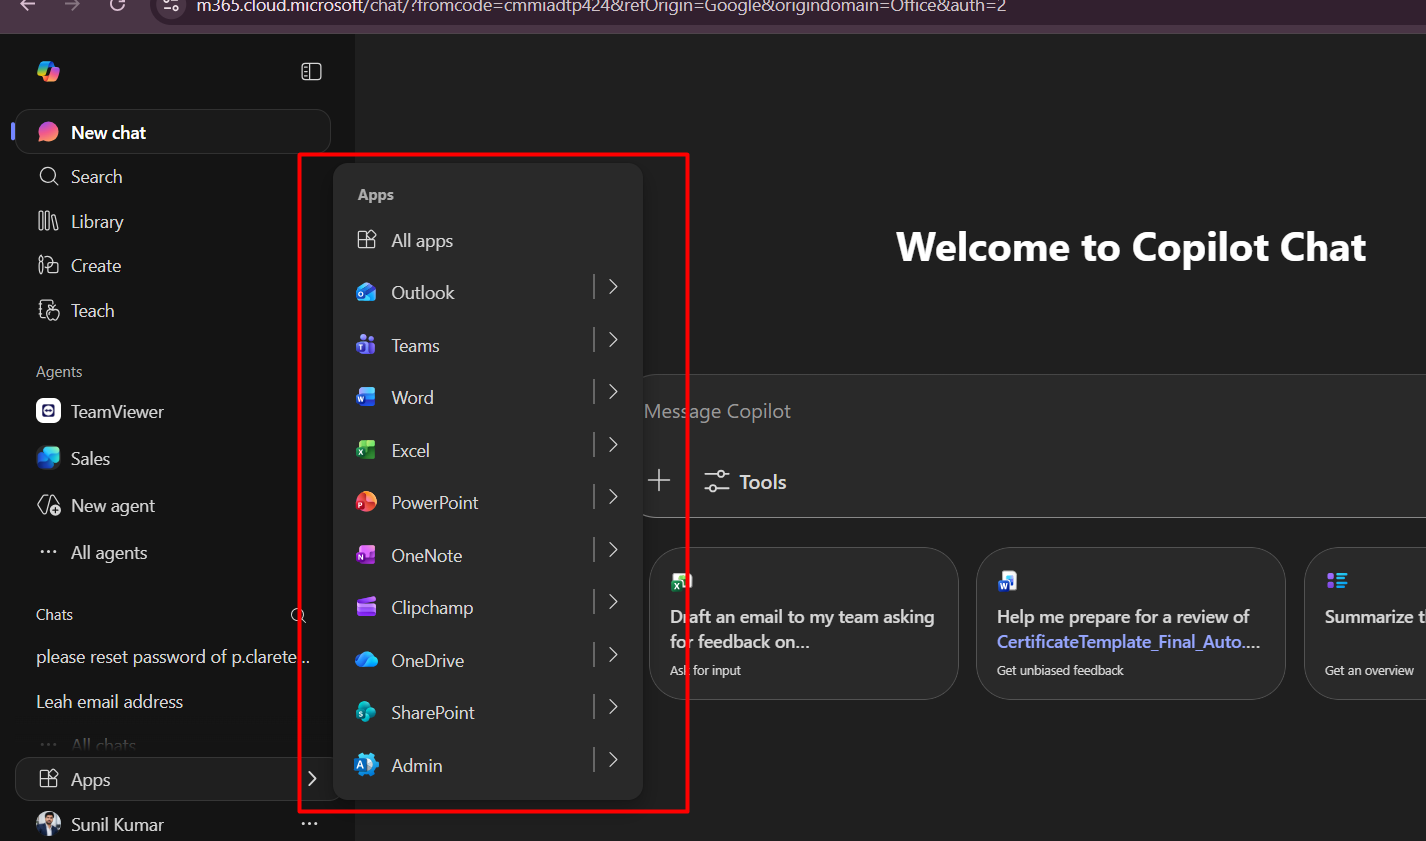This screenshot has width=1426, height=841.
Task: Open the Tools options in message box
Action: 746,482
